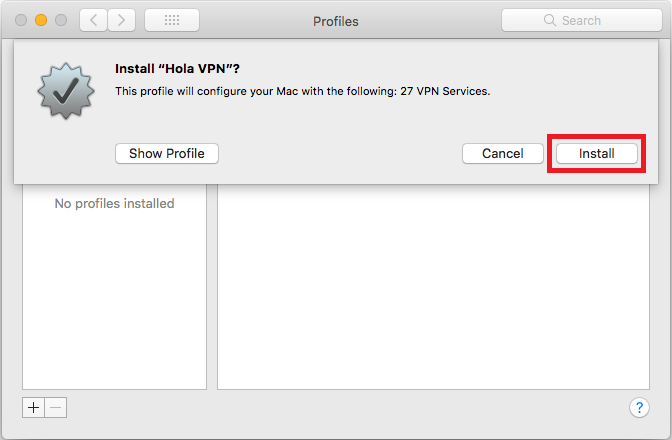The image size is (672, 440).
Task: Click the '27 VPN Services' description text
Action: (x=445, y=91)
